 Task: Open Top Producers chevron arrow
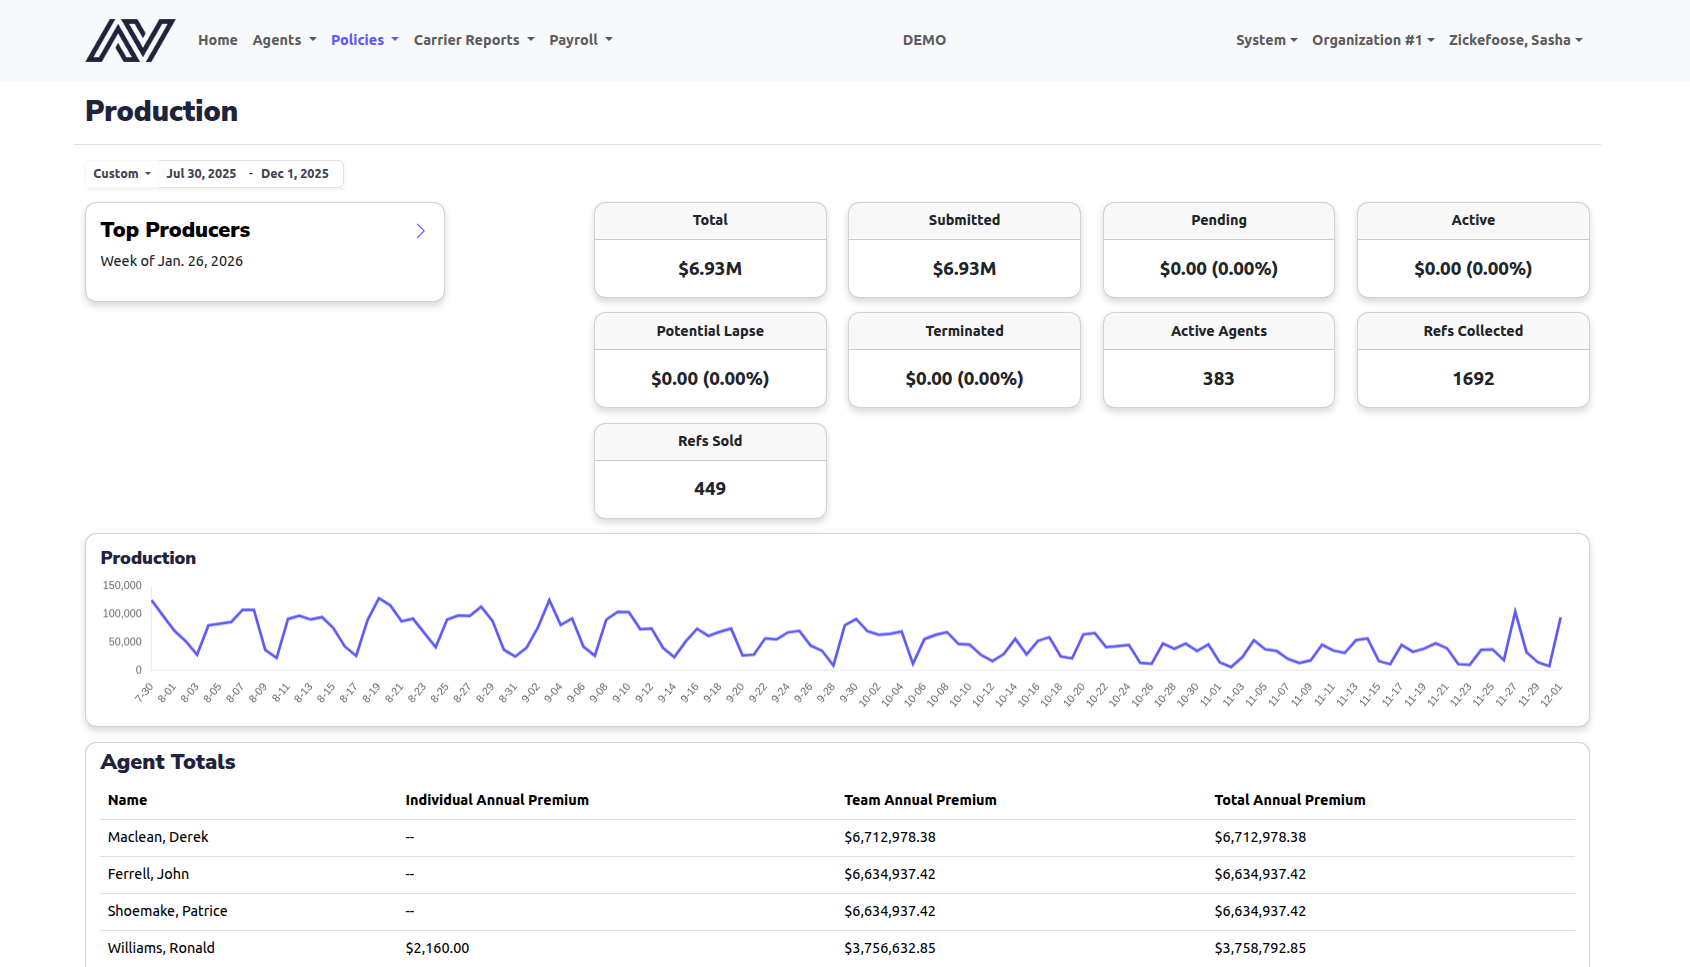click(421, 231)
